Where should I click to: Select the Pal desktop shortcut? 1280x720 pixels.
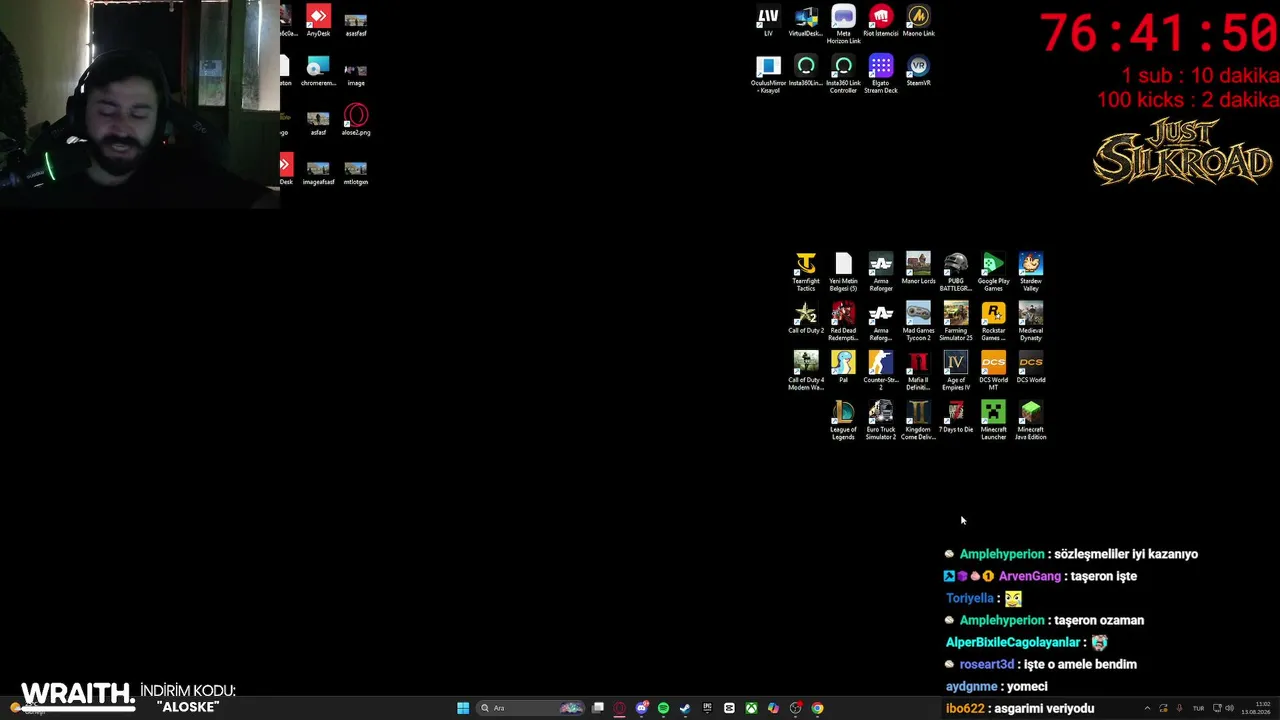pos(843,367)
